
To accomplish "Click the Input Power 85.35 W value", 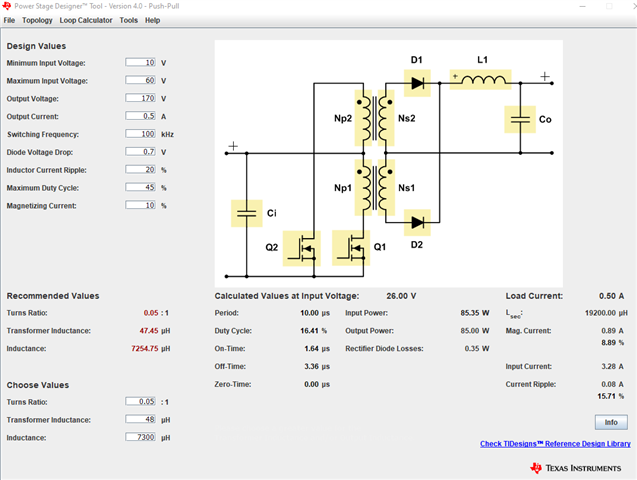I will coord(475,313).
